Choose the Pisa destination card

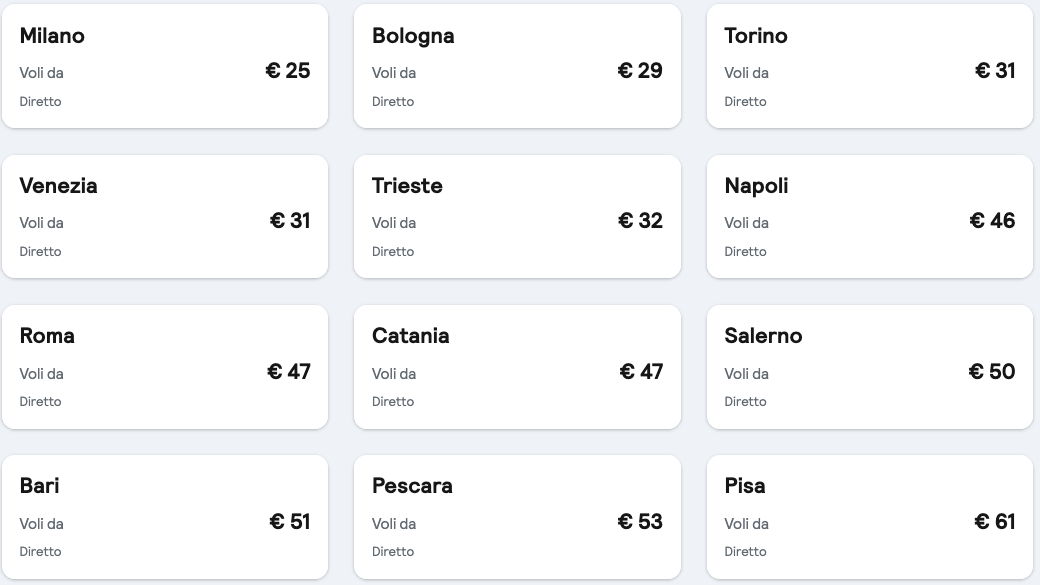(870, 517)
